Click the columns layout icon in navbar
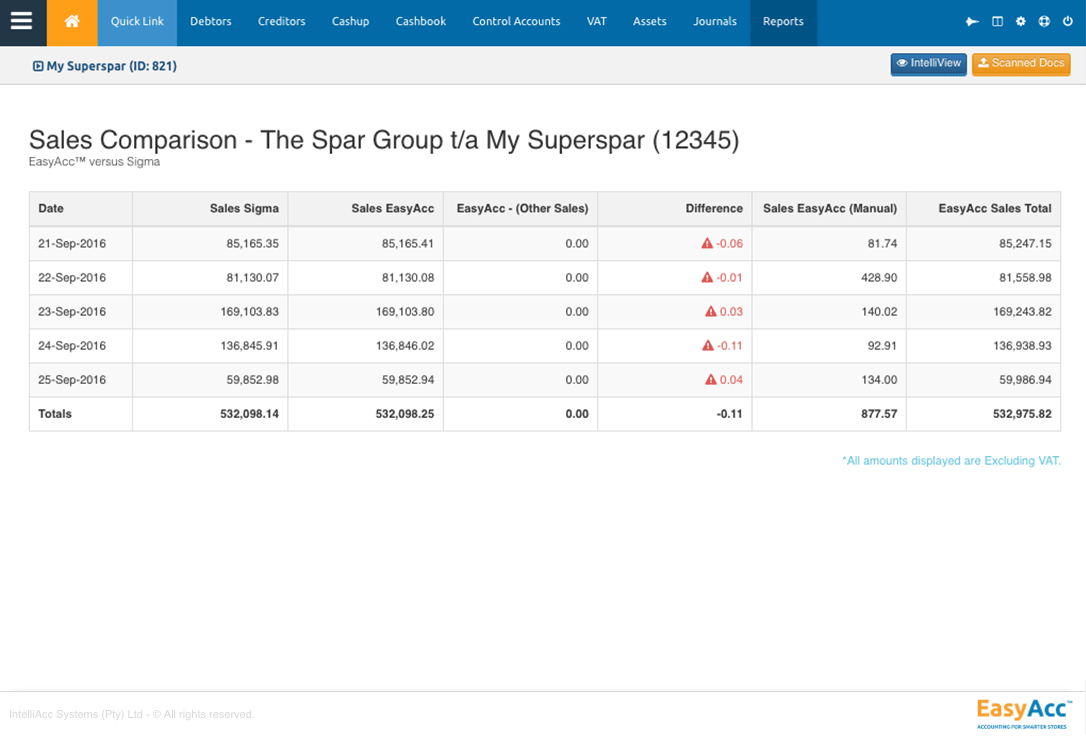Image resolution: width=1086 pixels, height=737 pixels. pyautogui.click(x=997, y=21)
